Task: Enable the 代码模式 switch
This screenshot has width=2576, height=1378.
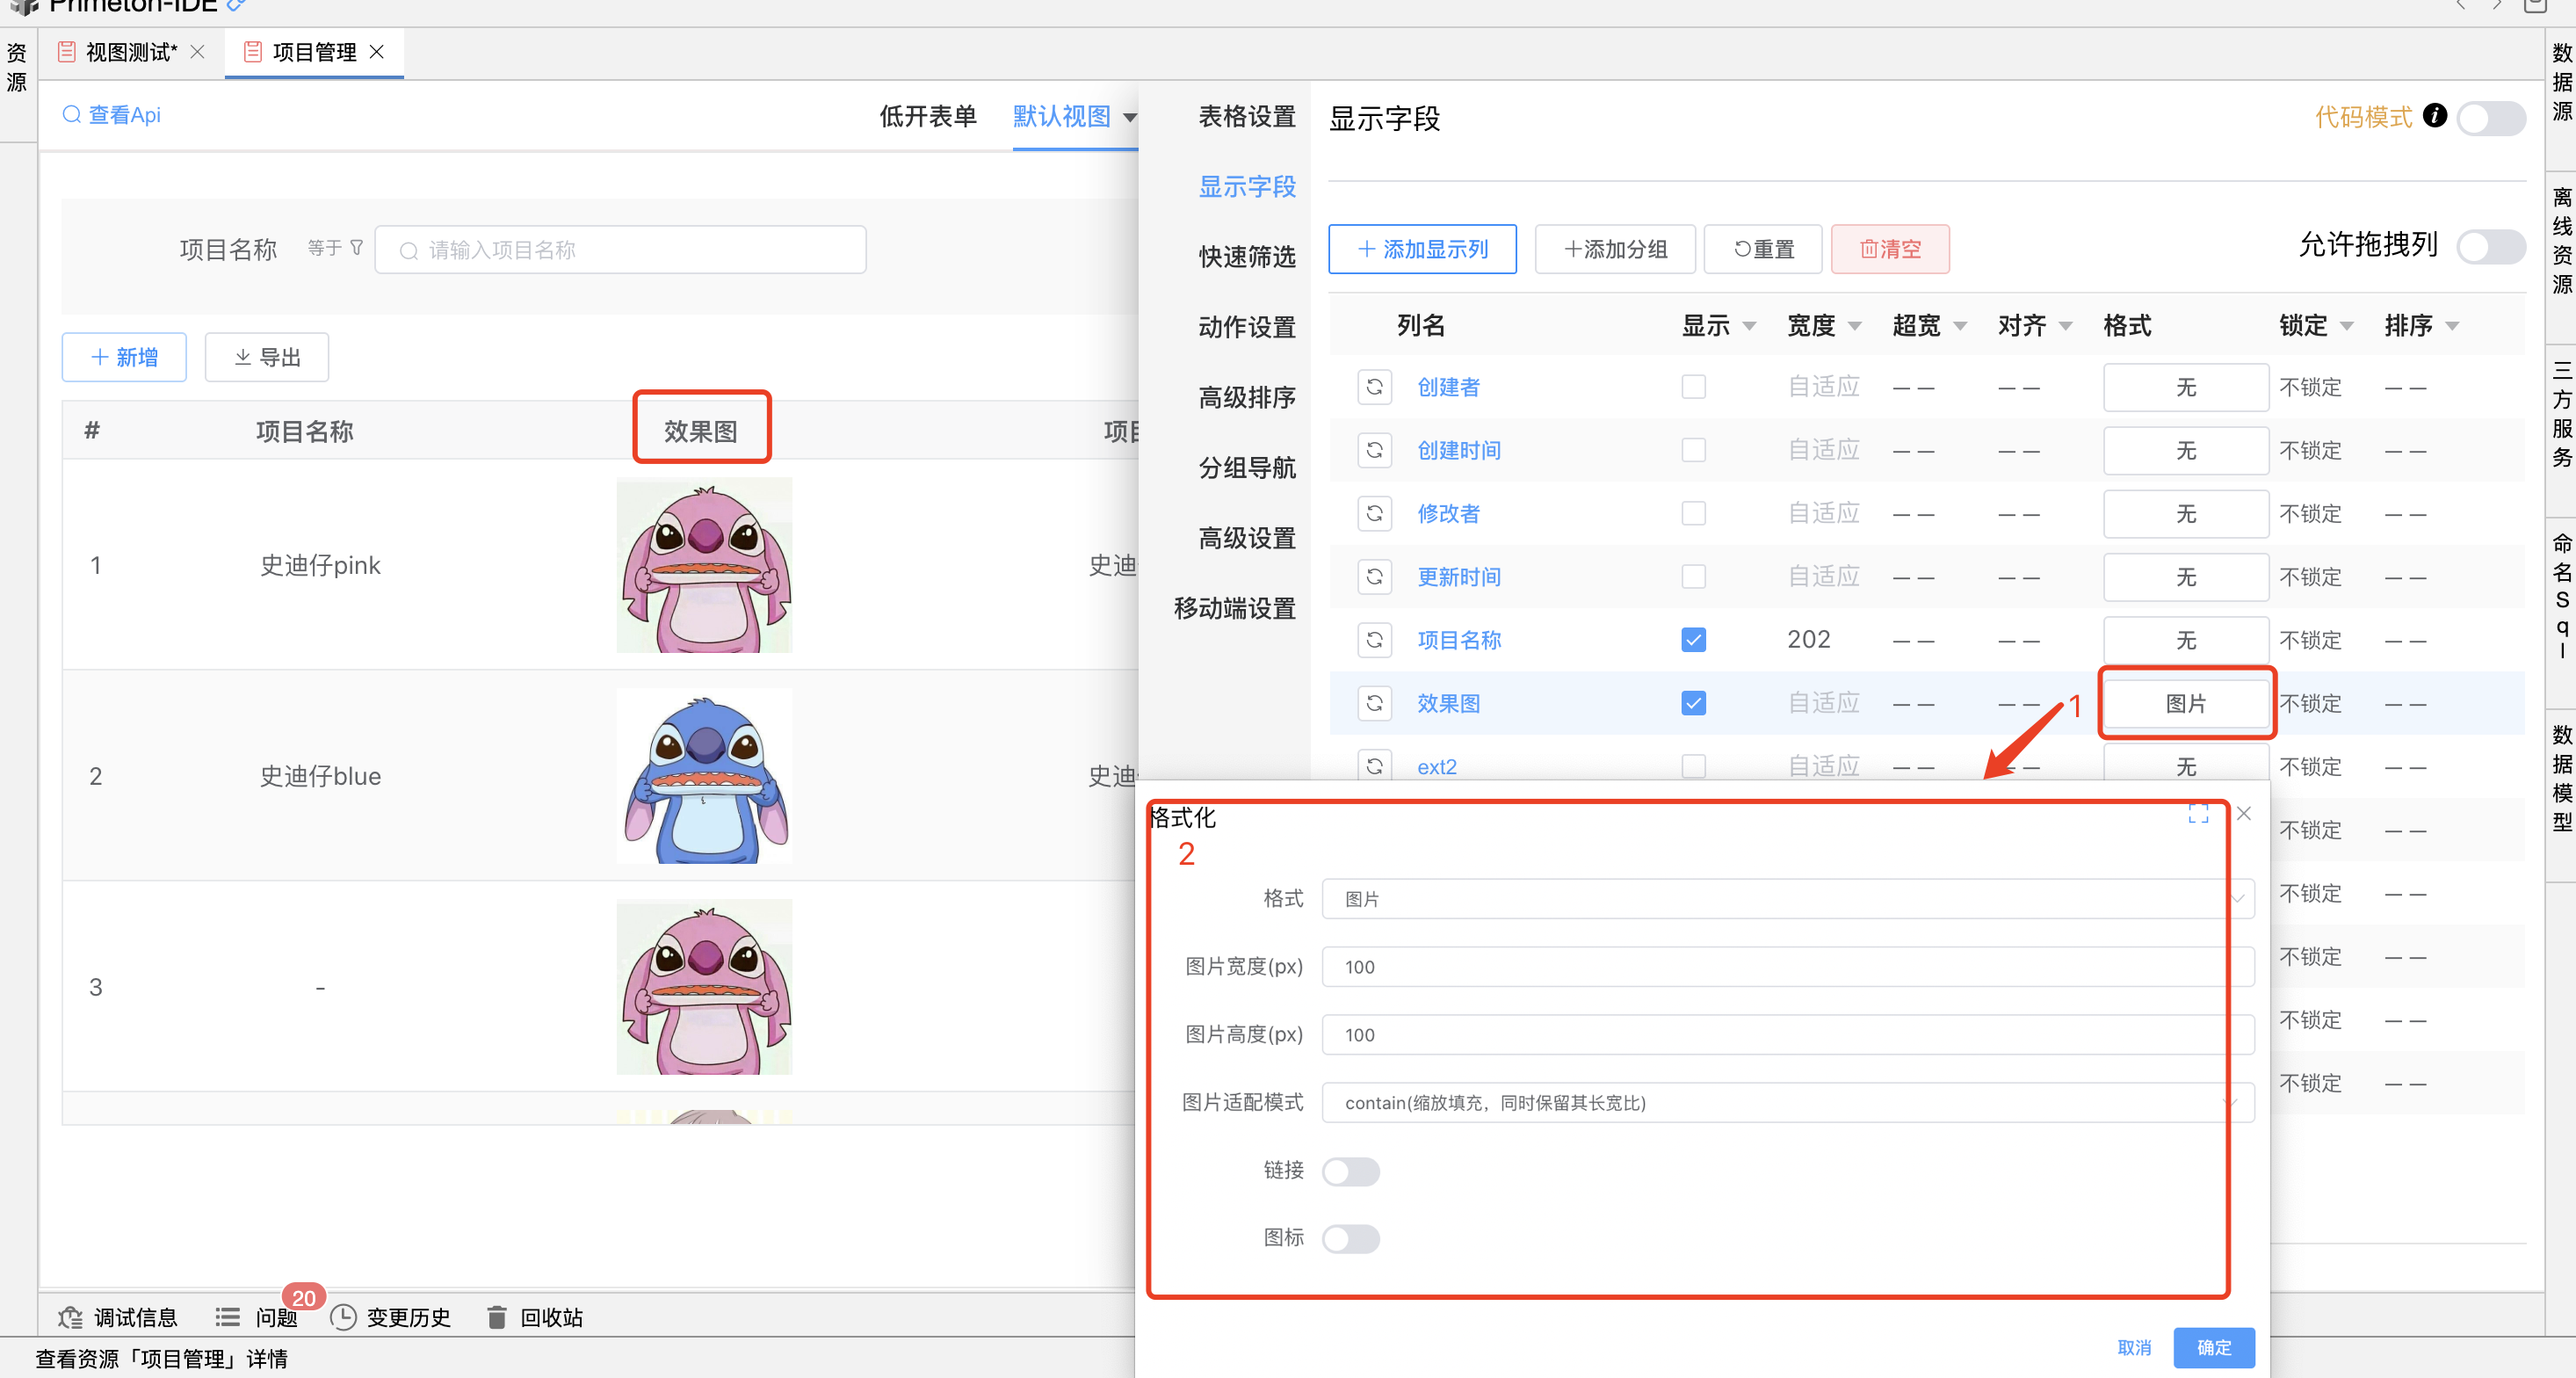Action: pyautogui.click(x=2490, y=118)
